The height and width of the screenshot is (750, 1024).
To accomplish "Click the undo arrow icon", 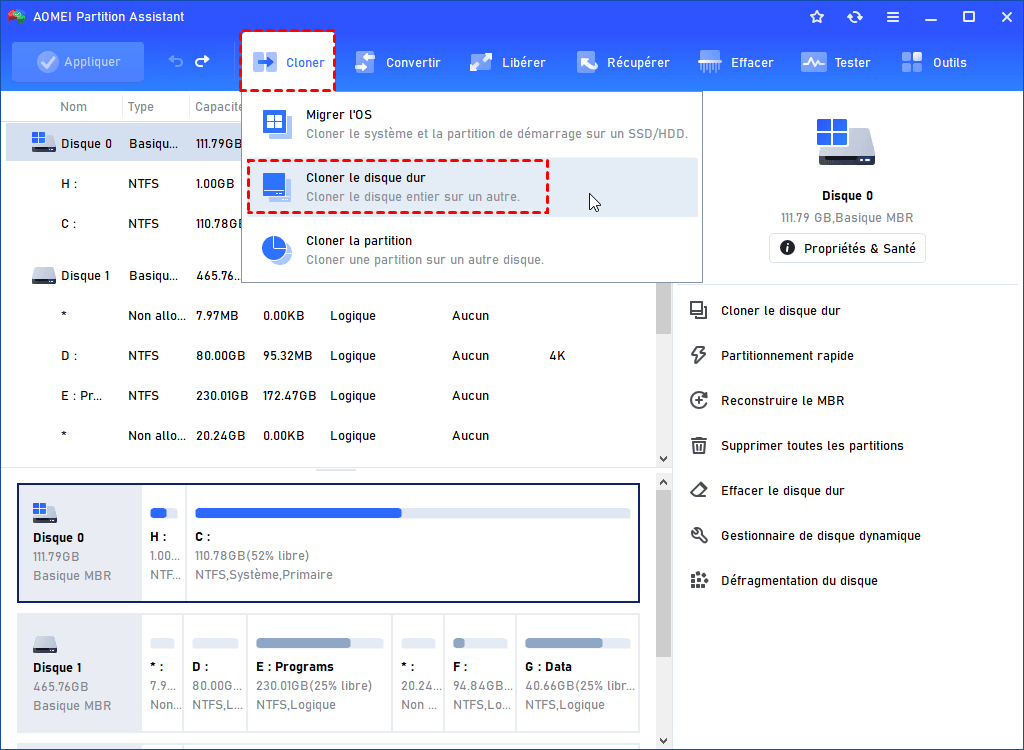I will pyautogui.click(x=176, y=61).
